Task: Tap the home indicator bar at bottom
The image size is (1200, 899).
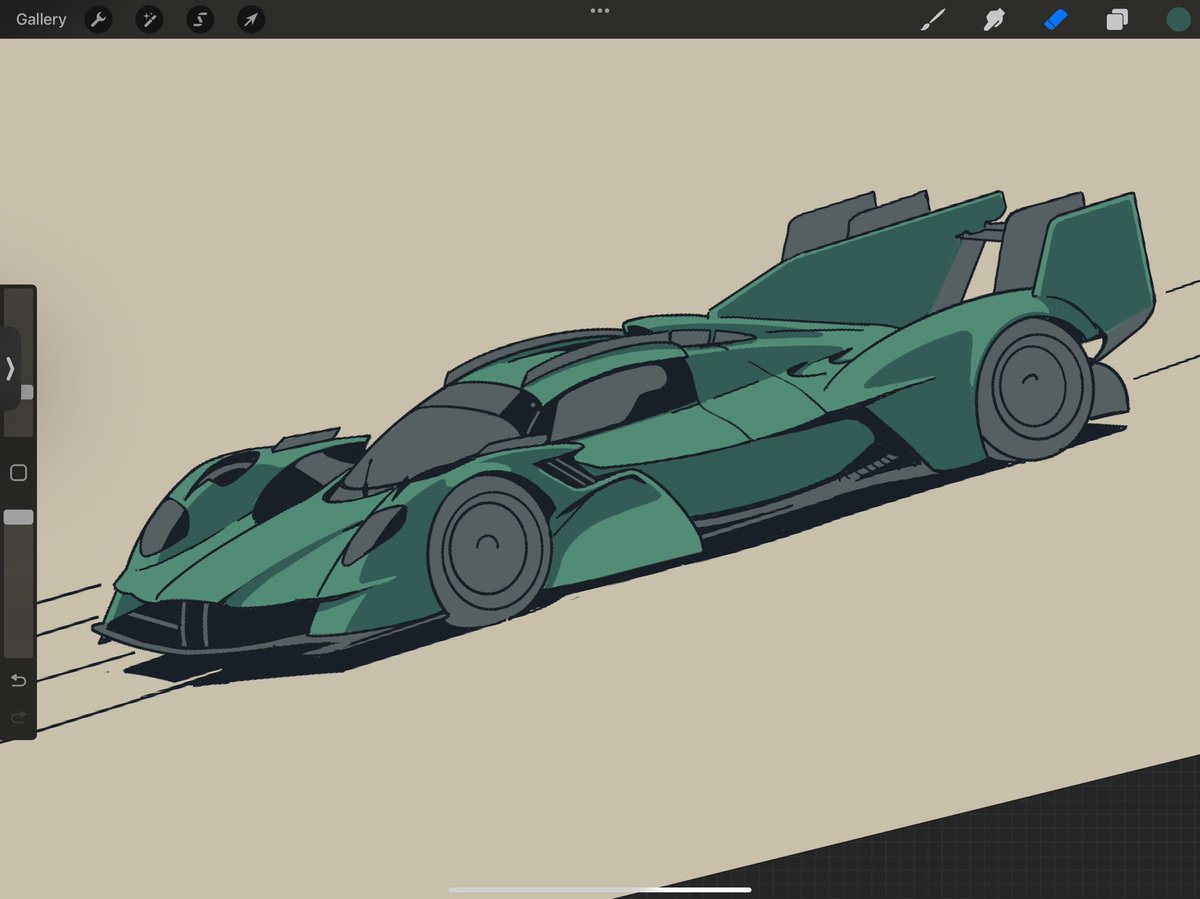Action: click(599, 889)
